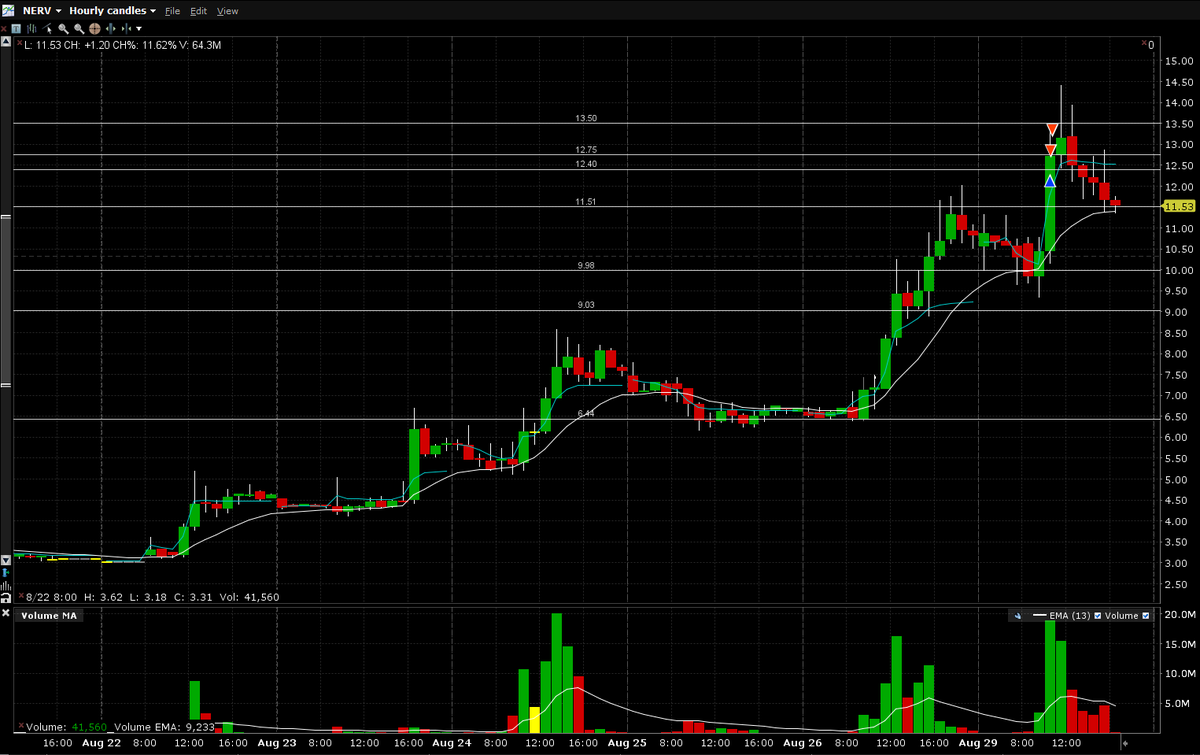
Task: Open the View menu
Action: (x=227, y=11)
